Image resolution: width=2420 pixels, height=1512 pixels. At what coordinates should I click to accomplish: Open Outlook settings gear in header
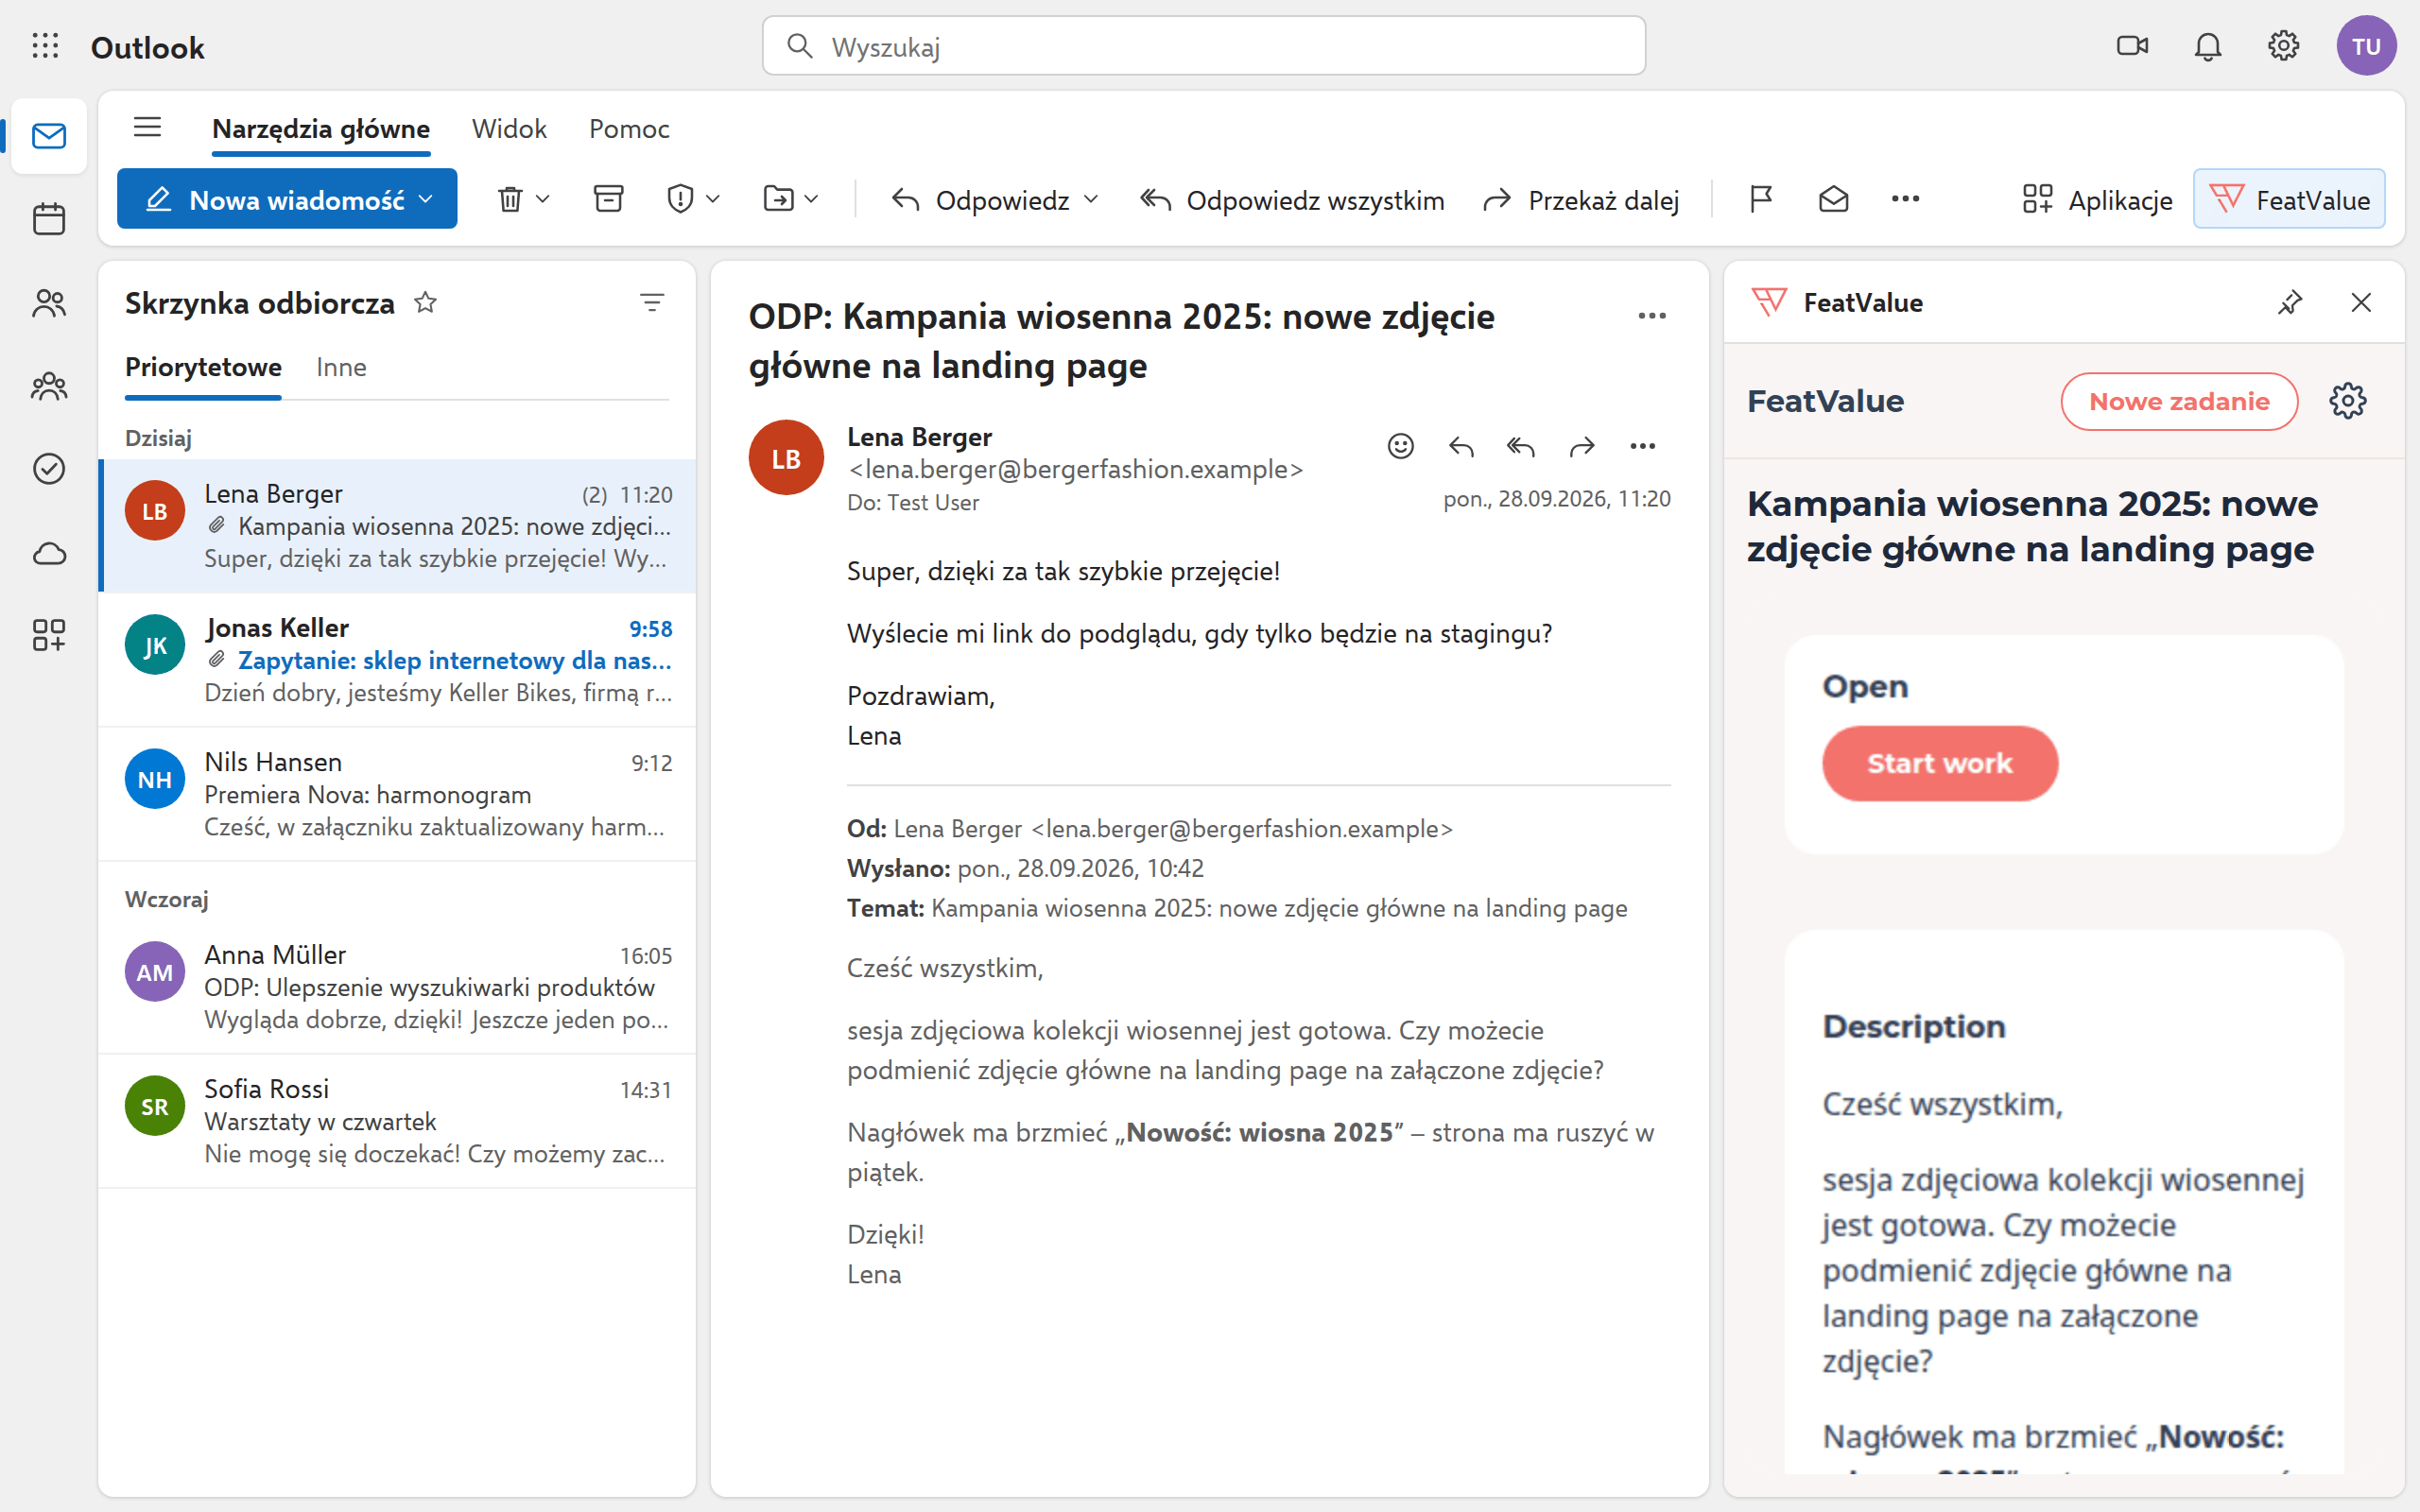[2283, 46]
